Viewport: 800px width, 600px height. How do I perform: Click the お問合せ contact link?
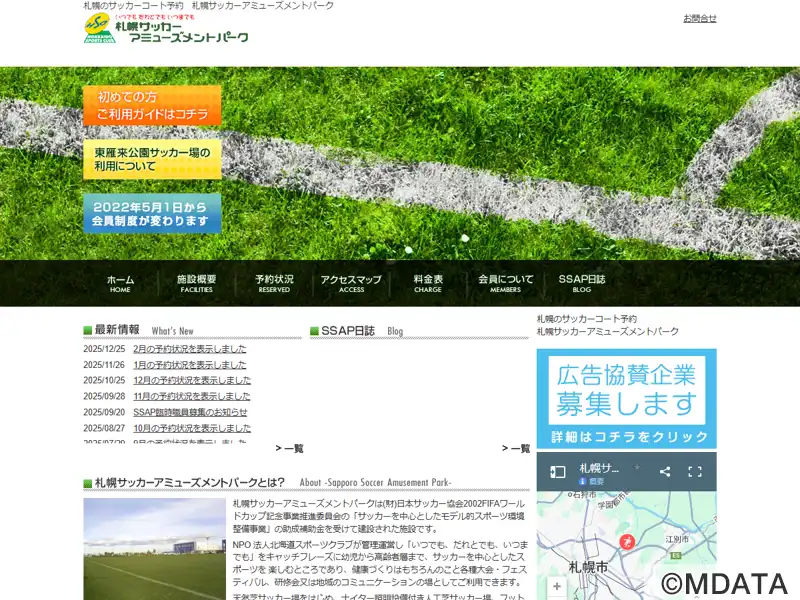point(699,18)
